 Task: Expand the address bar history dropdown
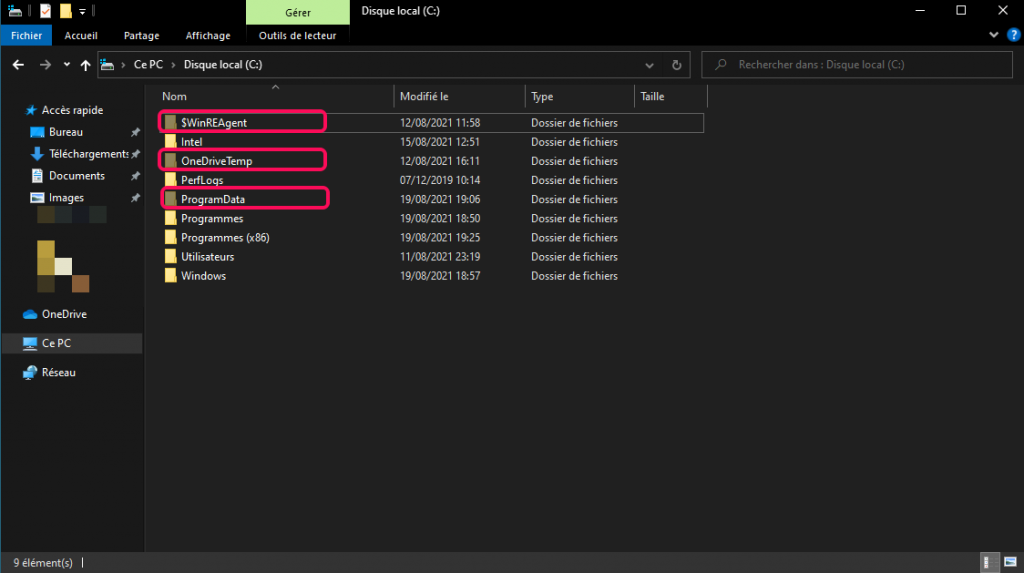[649, 65]
